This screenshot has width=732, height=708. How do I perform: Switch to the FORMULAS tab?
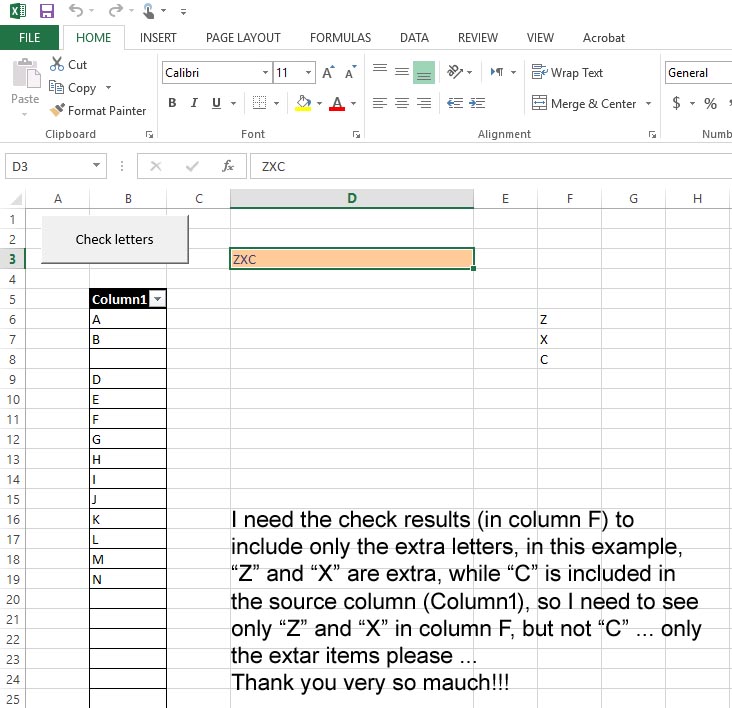pos(340,38)
